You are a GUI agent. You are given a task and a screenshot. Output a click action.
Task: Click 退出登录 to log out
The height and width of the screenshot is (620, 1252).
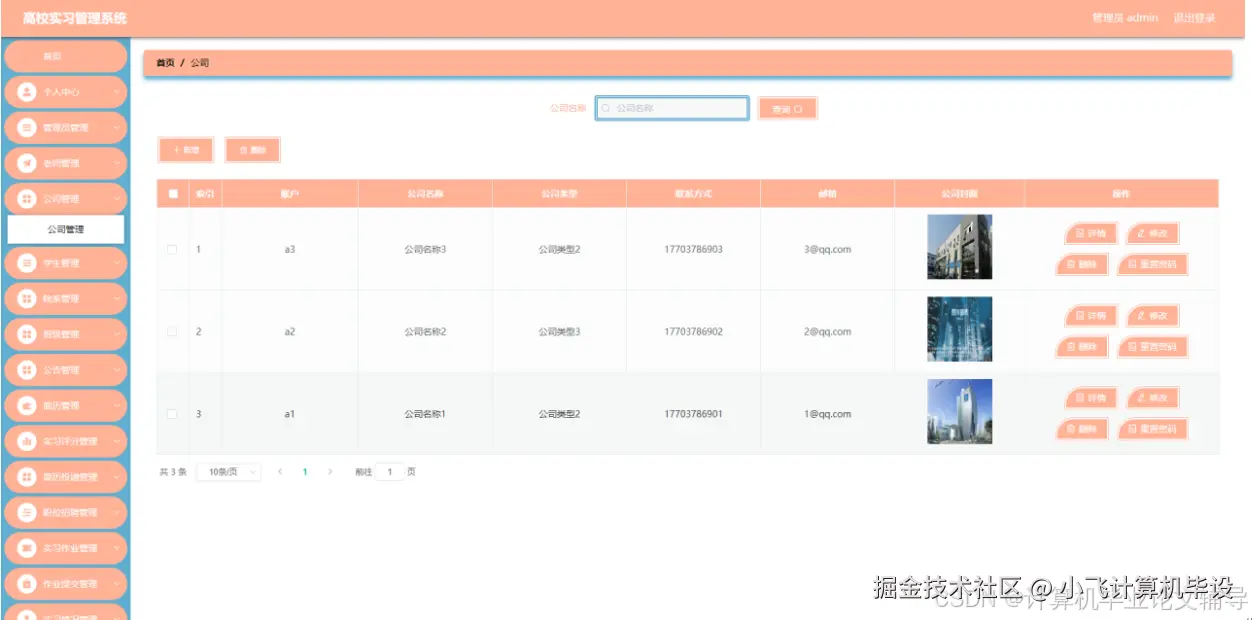point(1194,18)
